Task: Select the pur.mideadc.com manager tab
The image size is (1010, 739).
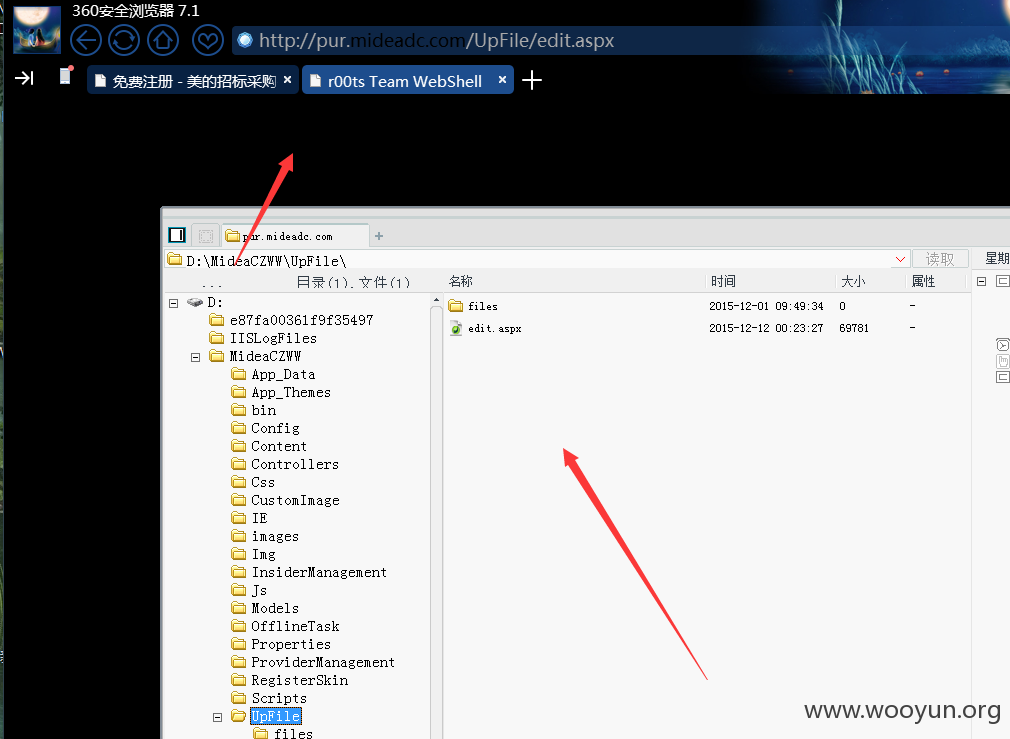Action: (x=296, y=236)
